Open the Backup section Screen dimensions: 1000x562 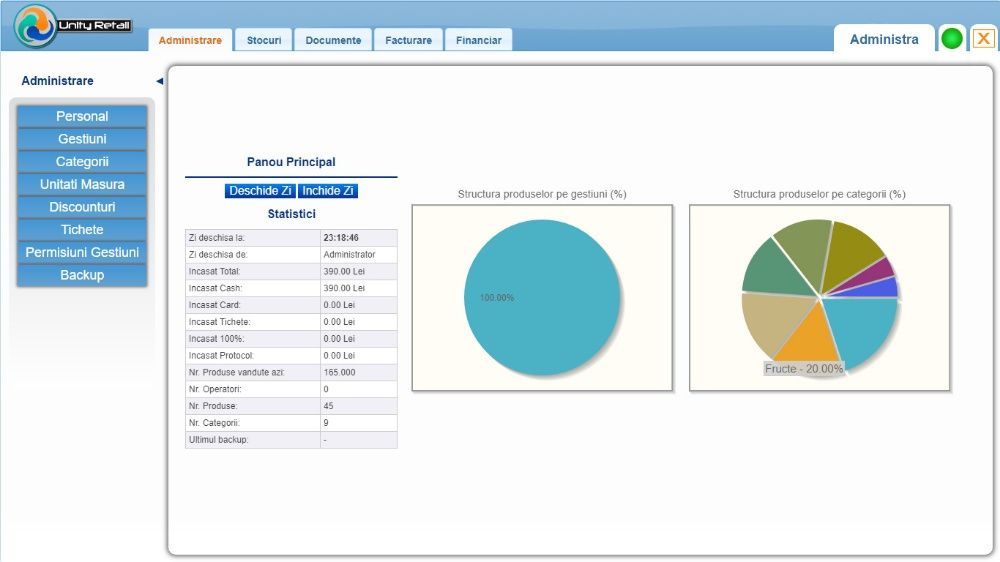coord(82,275)
